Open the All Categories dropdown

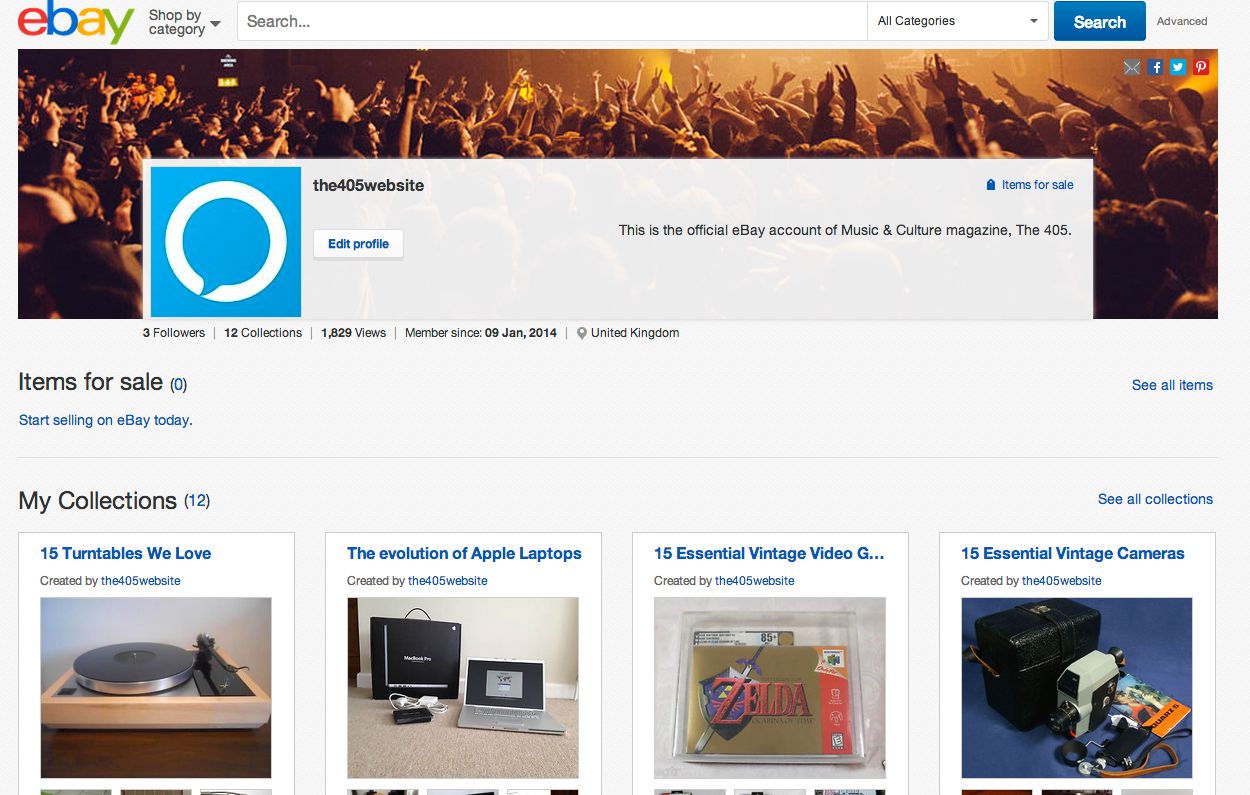pos(958,21)
